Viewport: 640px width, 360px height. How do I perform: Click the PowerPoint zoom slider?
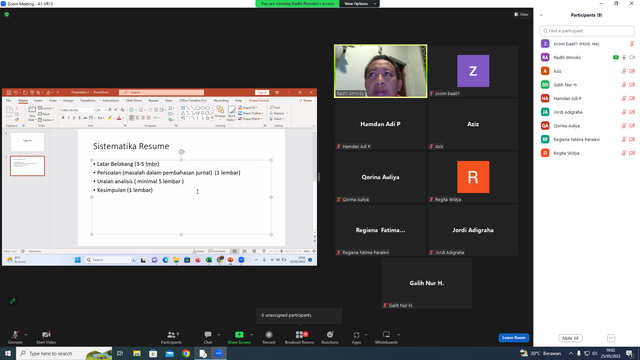[x=282, y=251]
